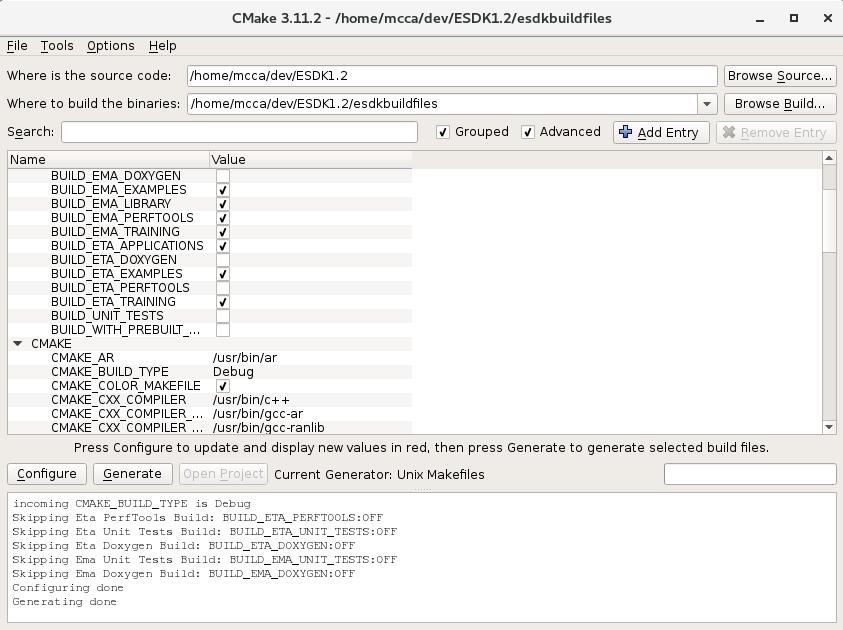Click 'Skipping Ema Doxygen Build' log line
The height and width of the screenshot is (630, 843).
(183, 574)
